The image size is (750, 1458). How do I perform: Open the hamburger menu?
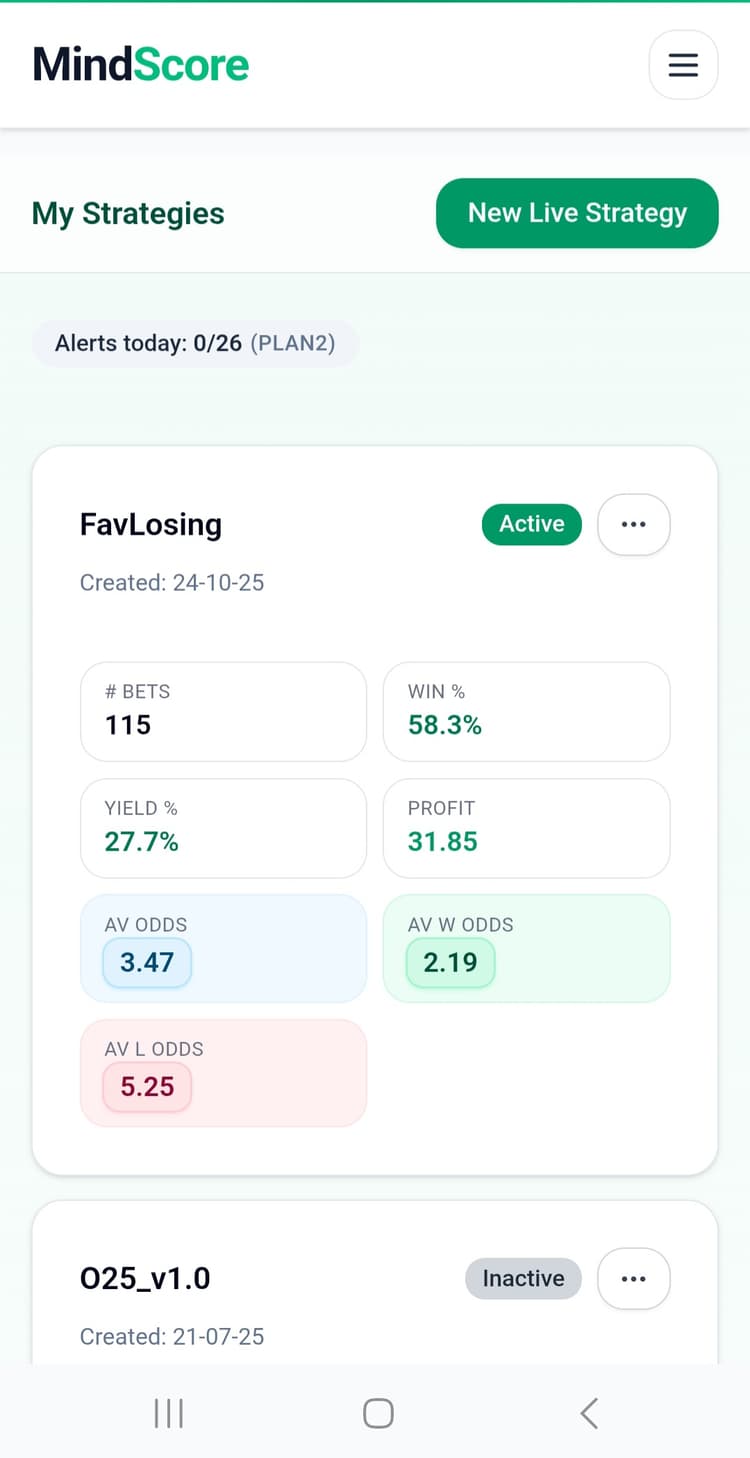click(683, 65)
